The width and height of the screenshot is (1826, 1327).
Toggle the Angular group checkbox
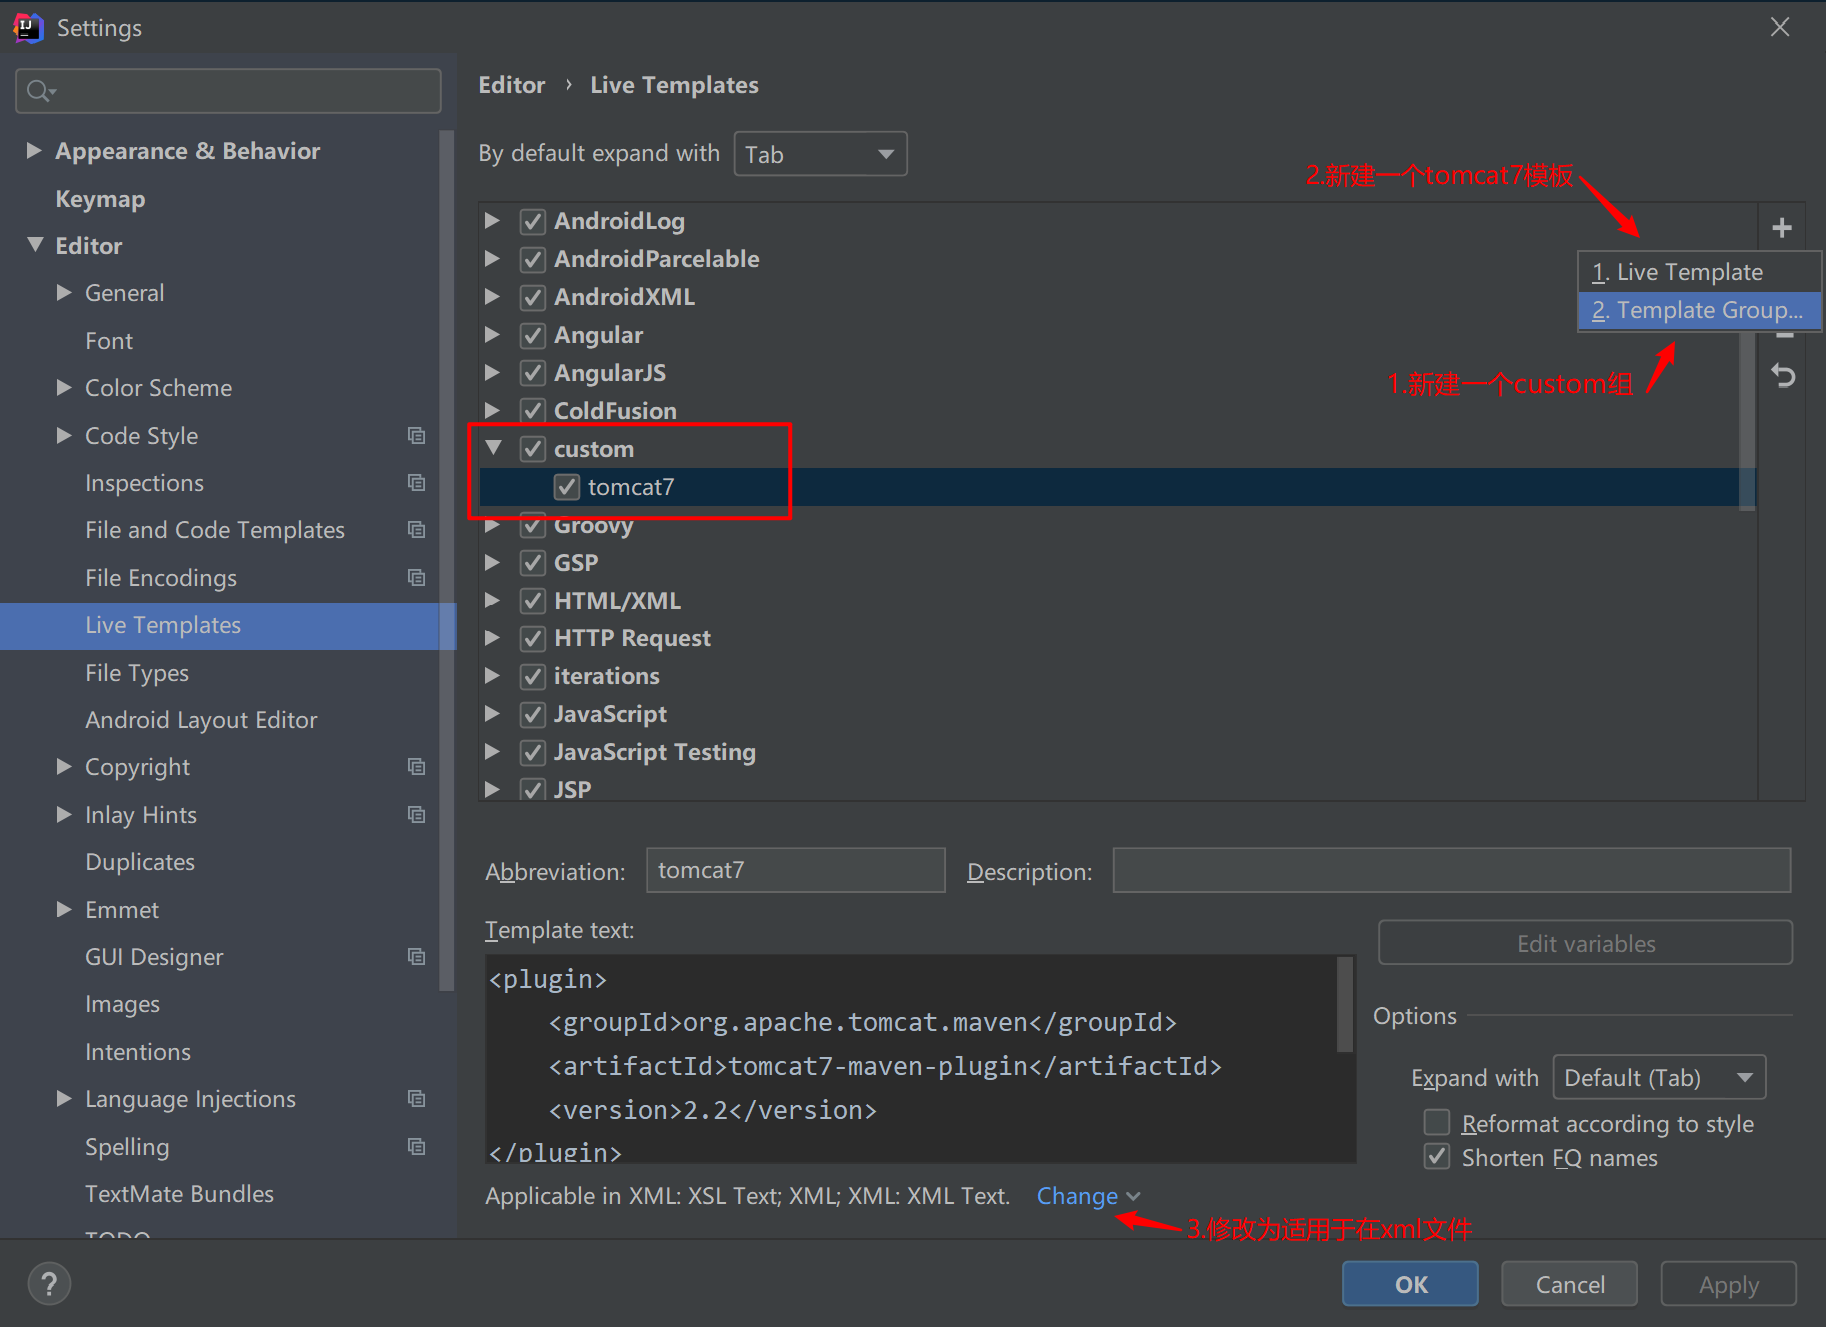coord(533,335)
